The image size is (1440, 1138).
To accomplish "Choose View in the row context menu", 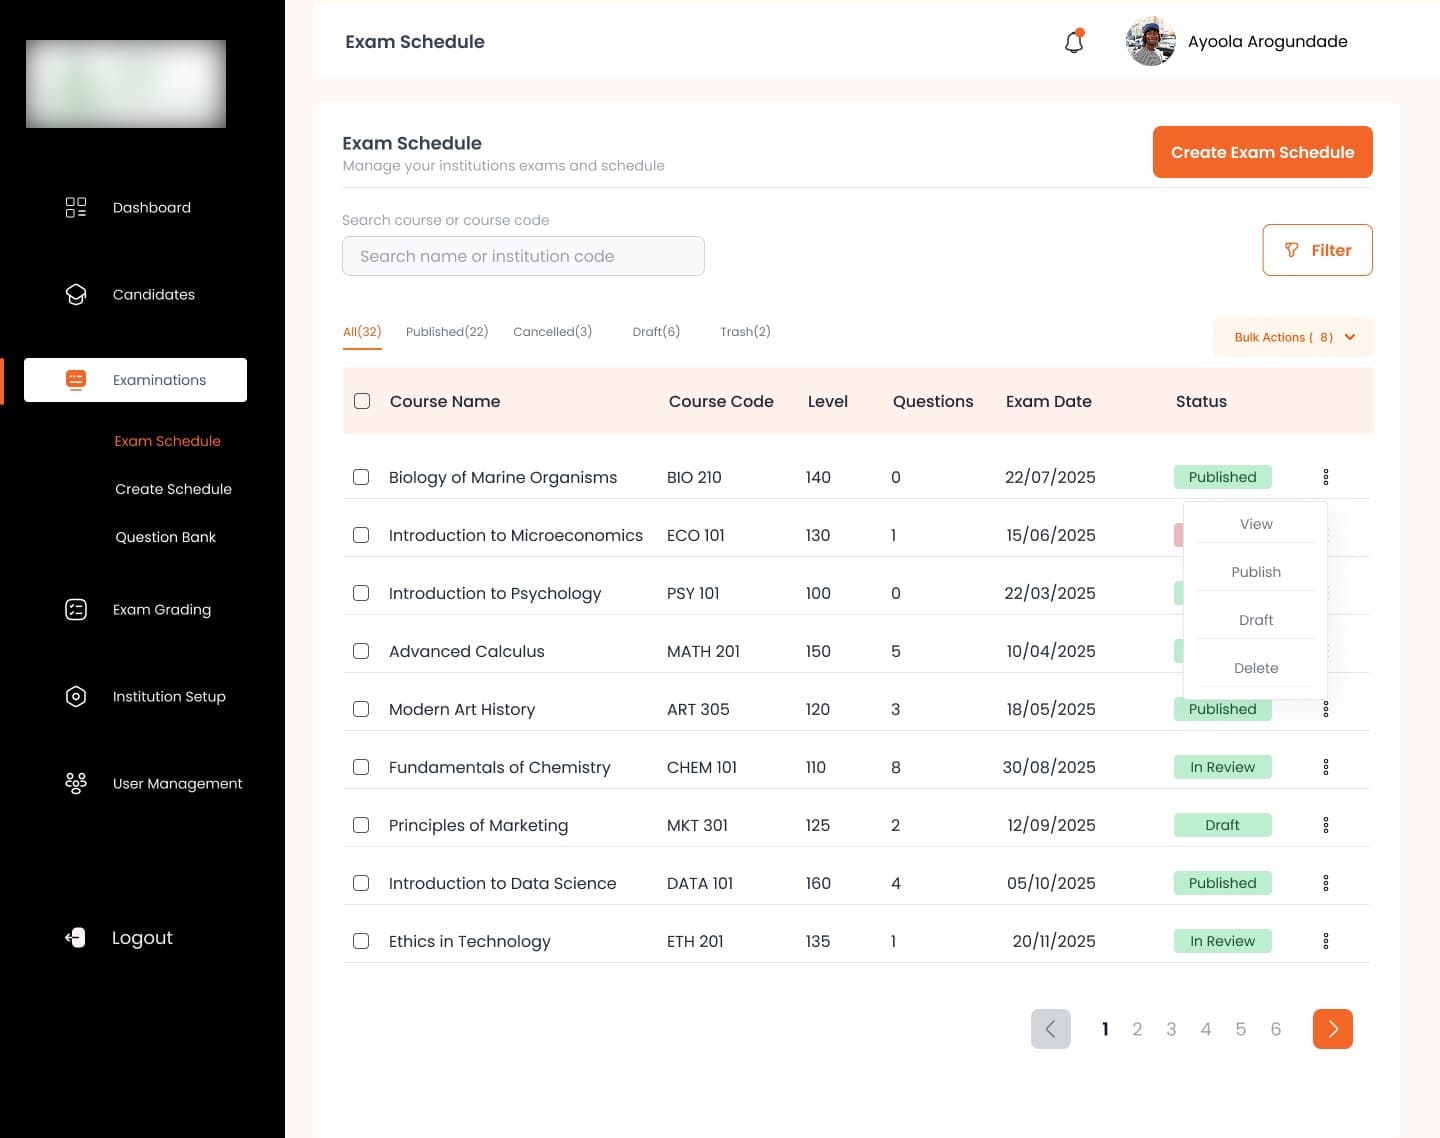I will [1256, 524].
